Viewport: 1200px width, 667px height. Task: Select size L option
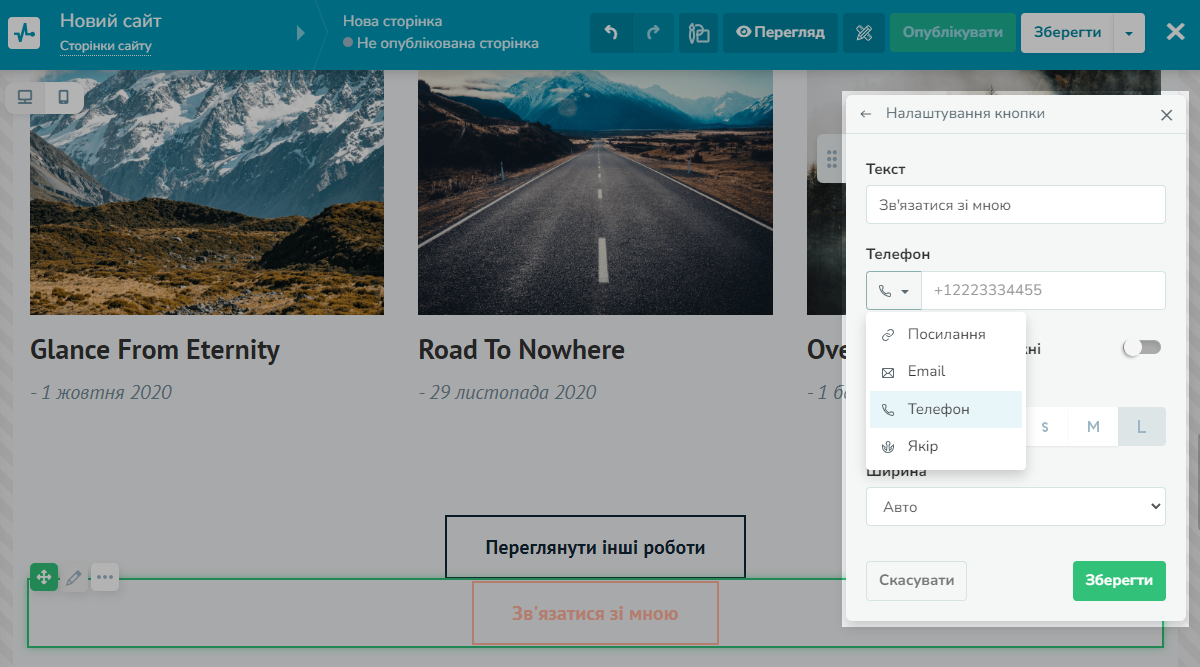1141,427
